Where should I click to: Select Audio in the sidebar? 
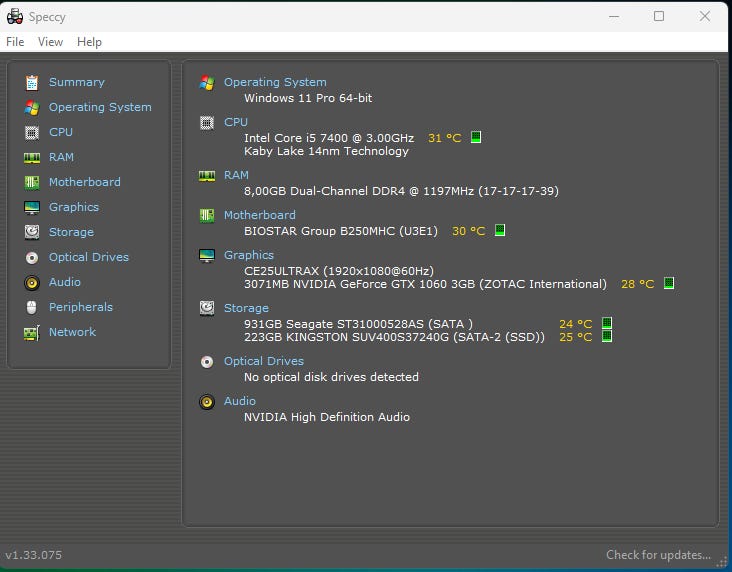(64, 282)
